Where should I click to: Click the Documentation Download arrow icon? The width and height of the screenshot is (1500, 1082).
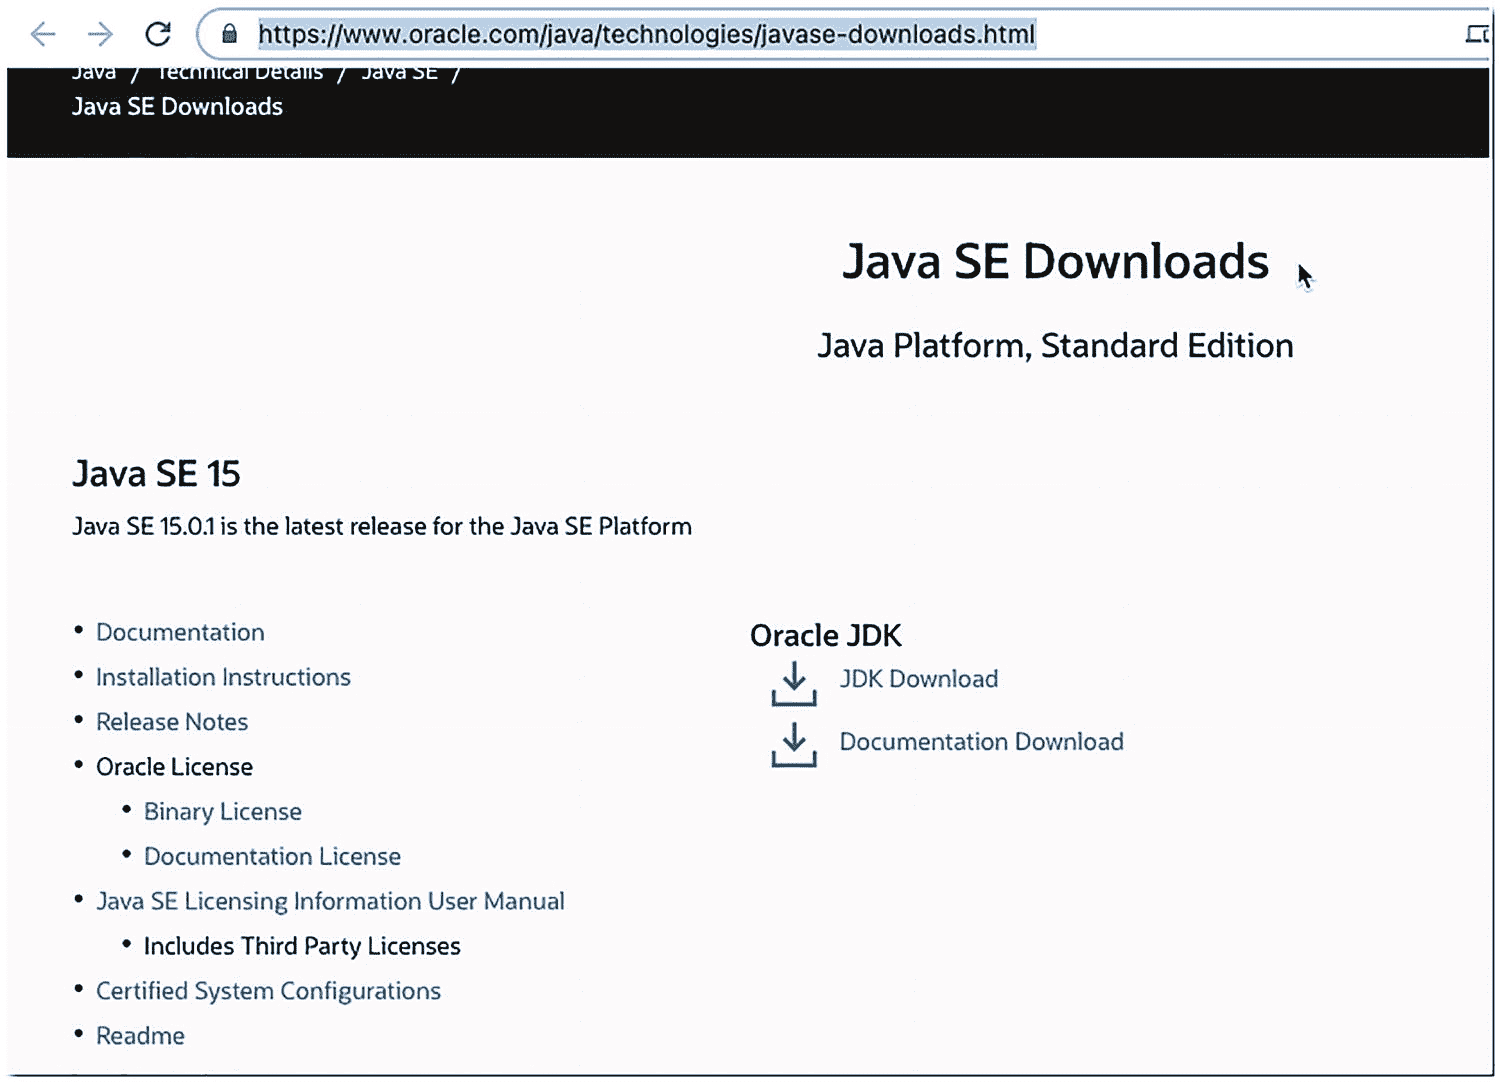coord(794,745)
